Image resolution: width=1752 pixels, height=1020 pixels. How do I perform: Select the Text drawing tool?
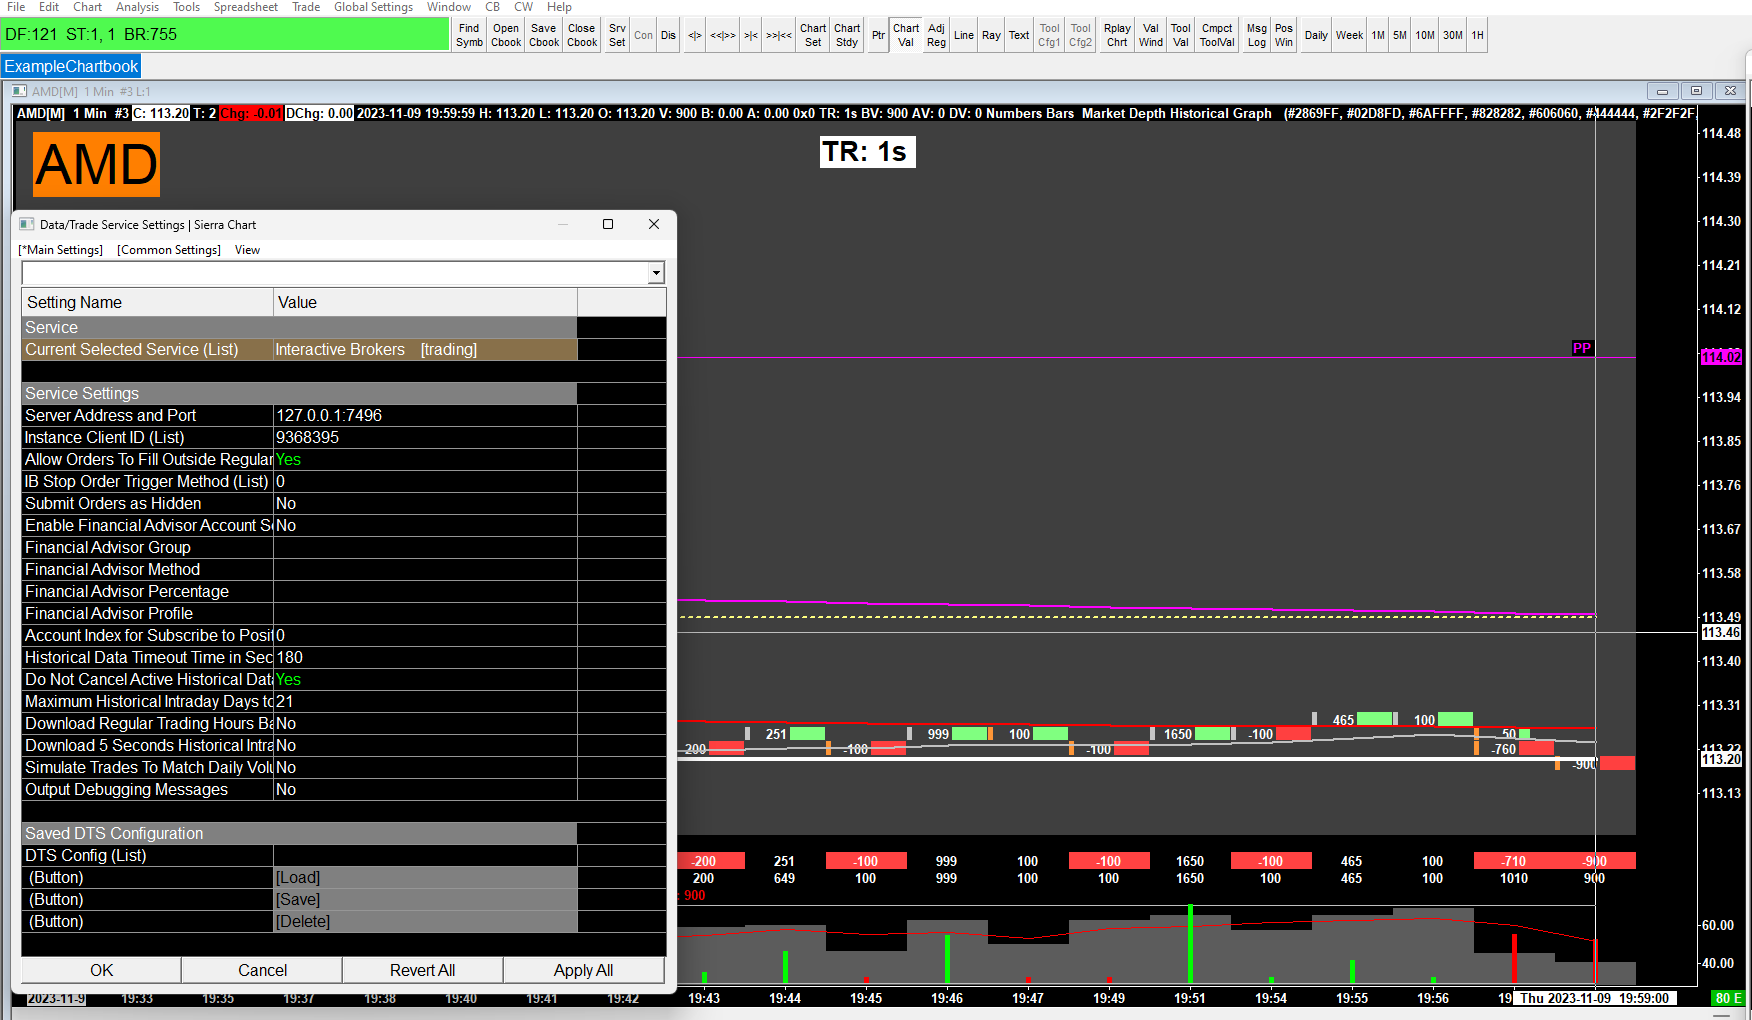click(x=1019, y=35)
